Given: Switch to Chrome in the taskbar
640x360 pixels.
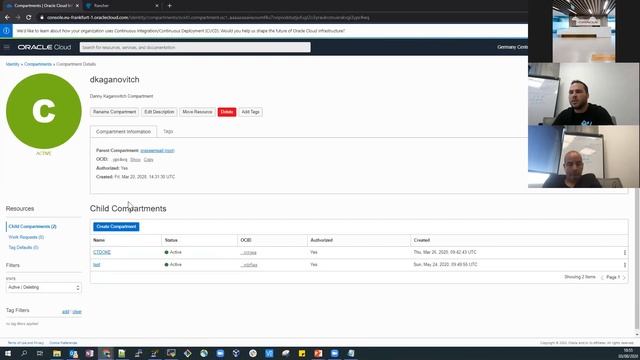Looking at the screenshot, I should [106, 353].
